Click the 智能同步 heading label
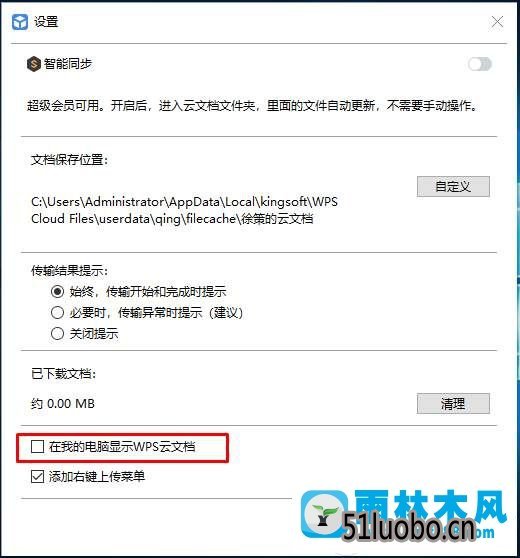520x558 pixels. click(x=68, y=64)
